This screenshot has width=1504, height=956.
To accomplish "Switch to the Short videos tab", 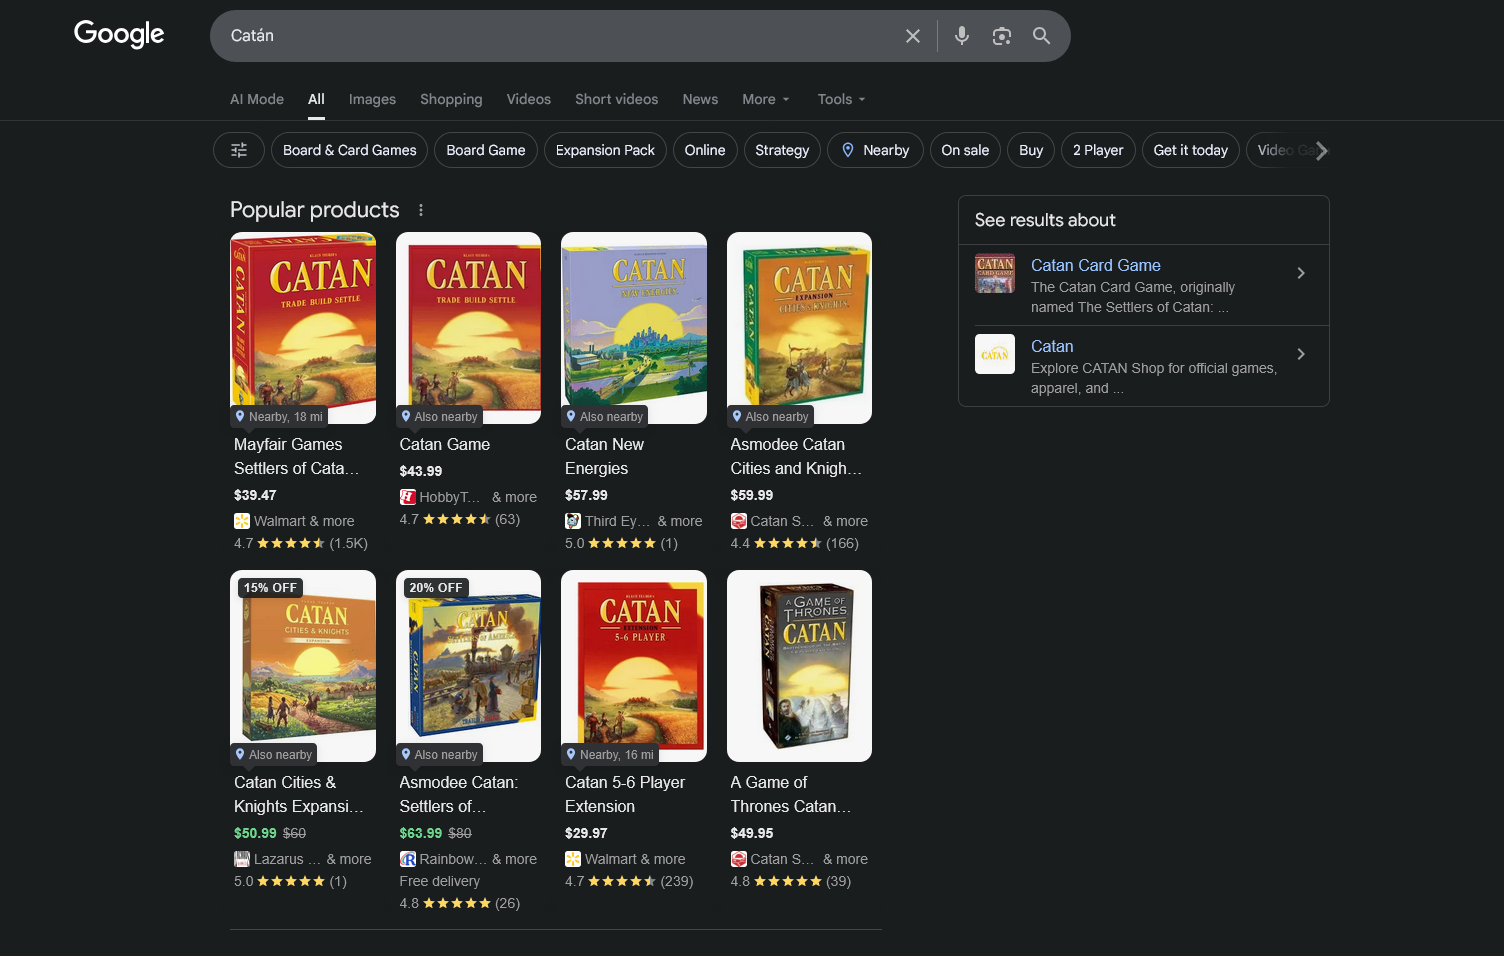I will [x=617, y=99].
